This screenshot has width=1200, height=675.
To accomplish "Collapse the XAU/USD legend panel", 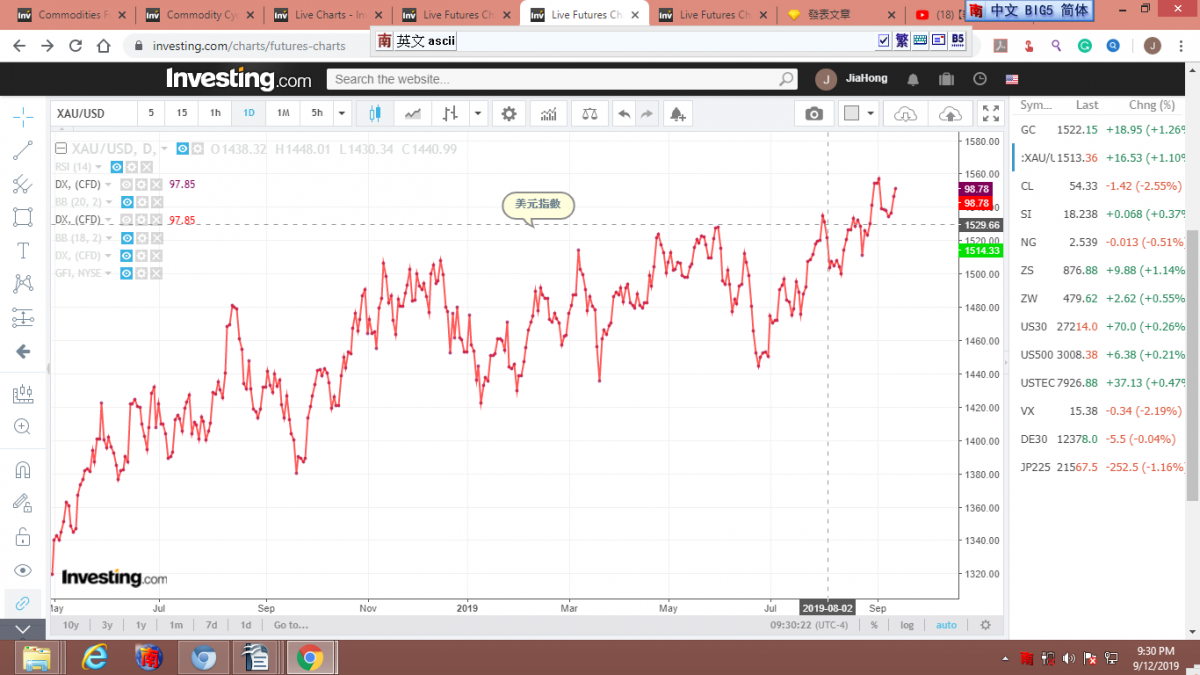I will click(x=61, y=149).
